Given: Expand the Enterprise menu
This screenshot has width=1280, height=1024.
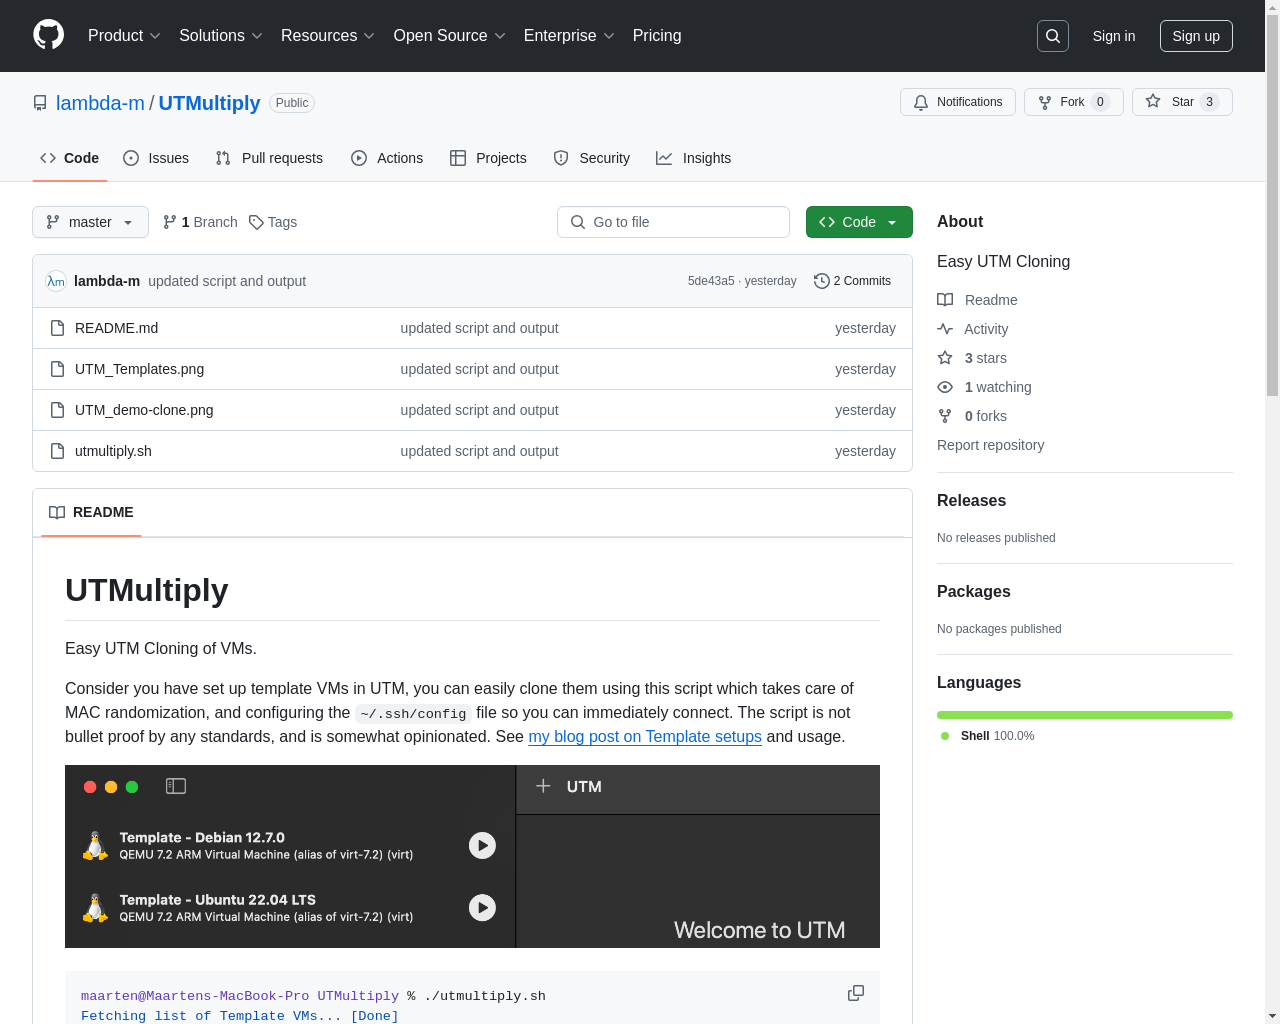Looking at the screenshot, I should pos(569,36).
